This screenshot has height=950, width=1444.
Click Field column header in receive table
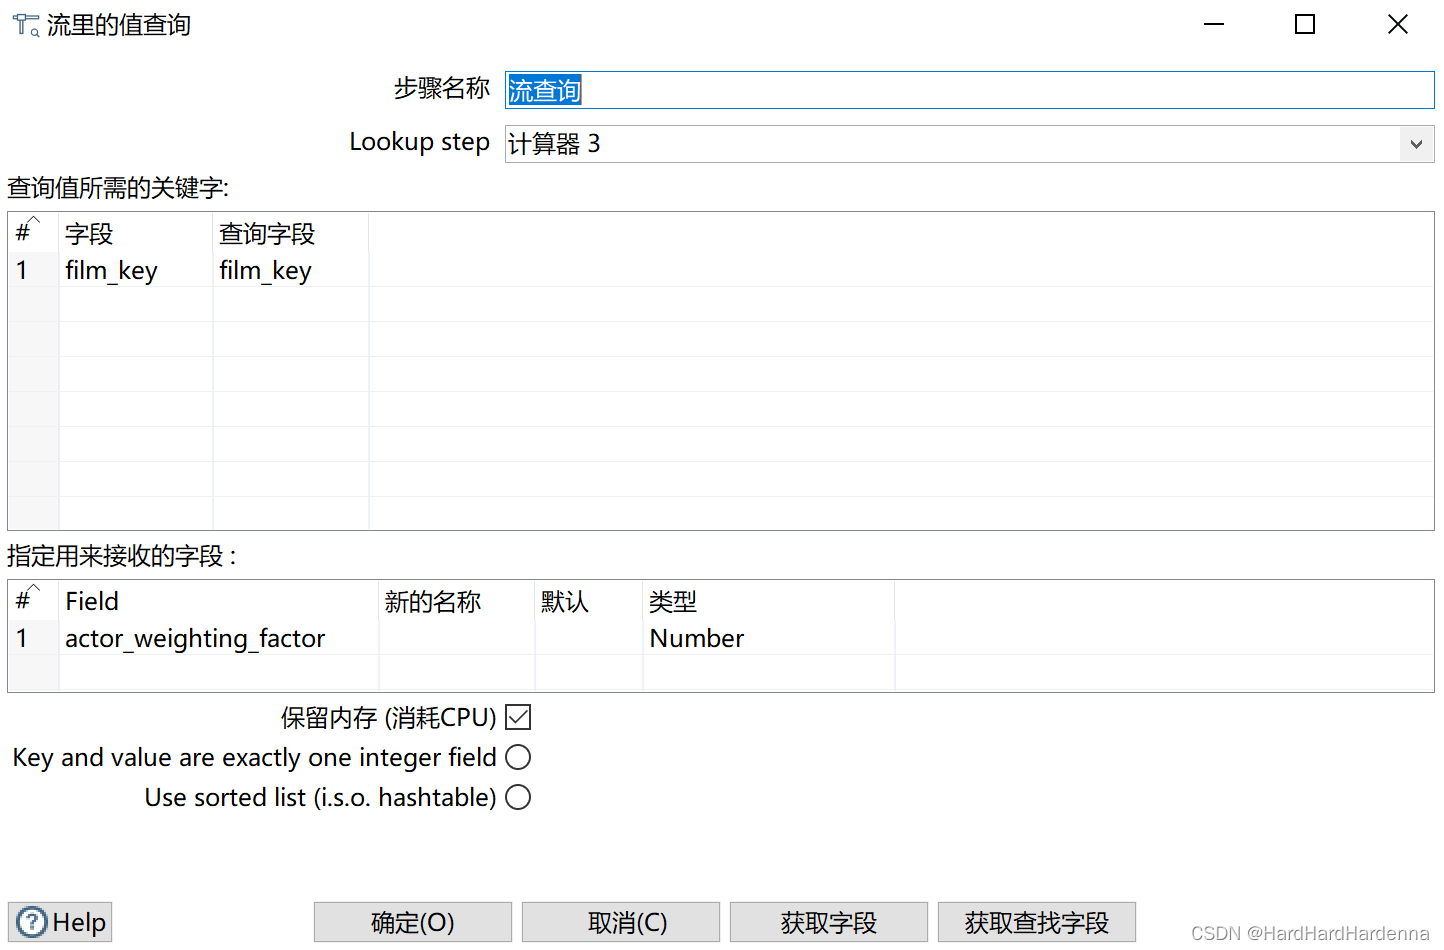tap(219, 602)
